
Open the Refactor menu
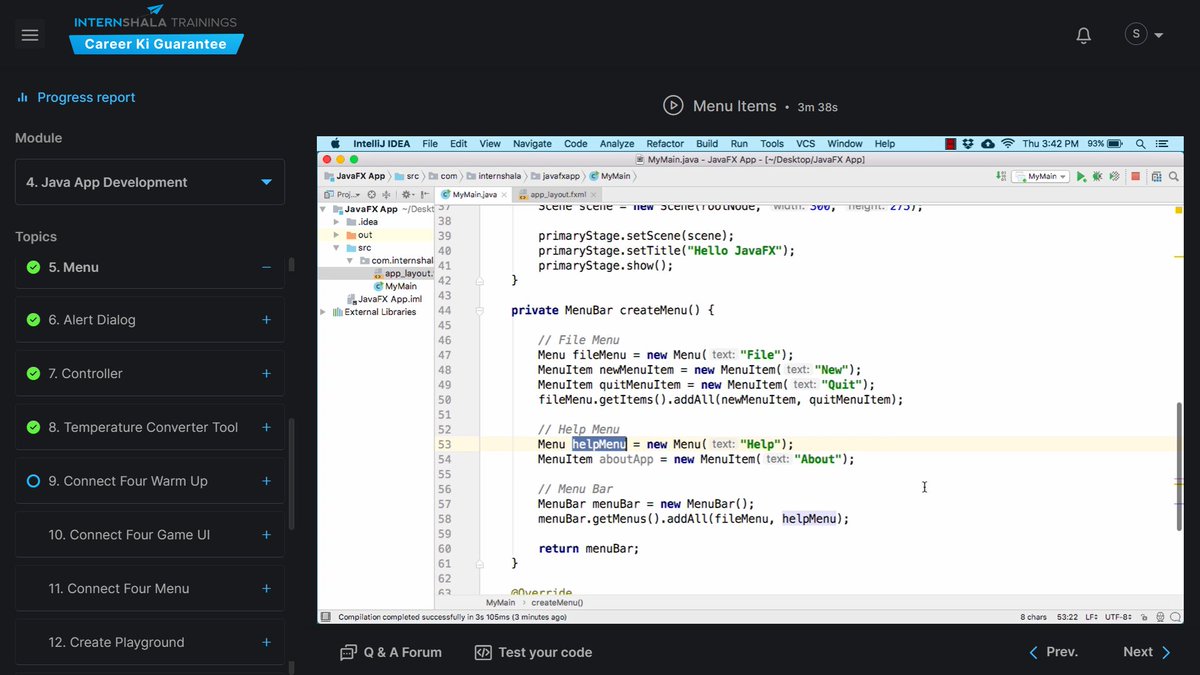point(665,144)
